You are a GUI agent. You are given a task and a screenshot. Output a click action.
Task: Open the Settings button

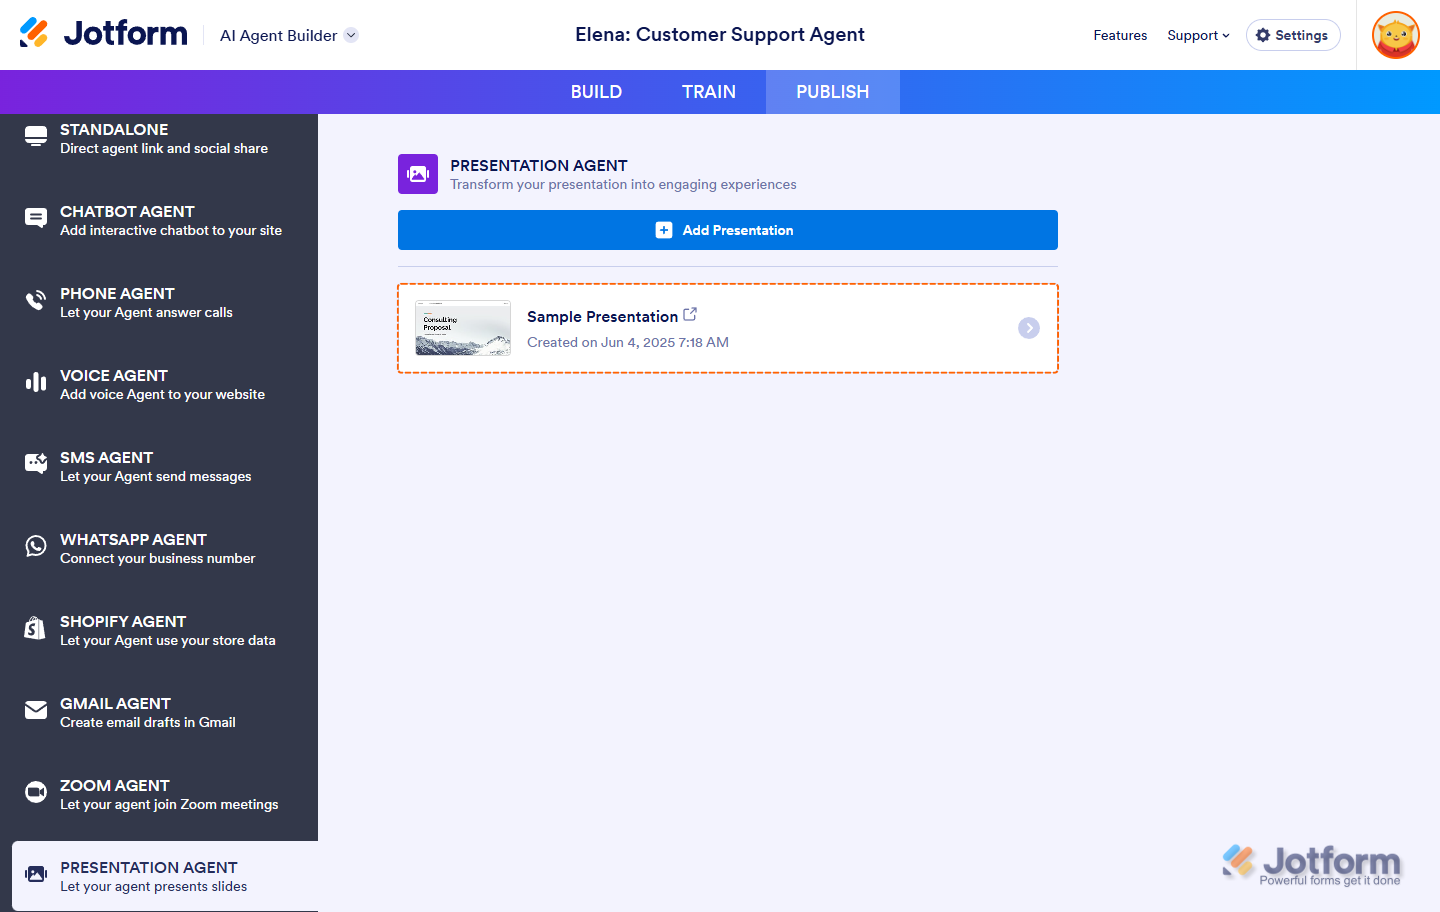pos(1292,35)
